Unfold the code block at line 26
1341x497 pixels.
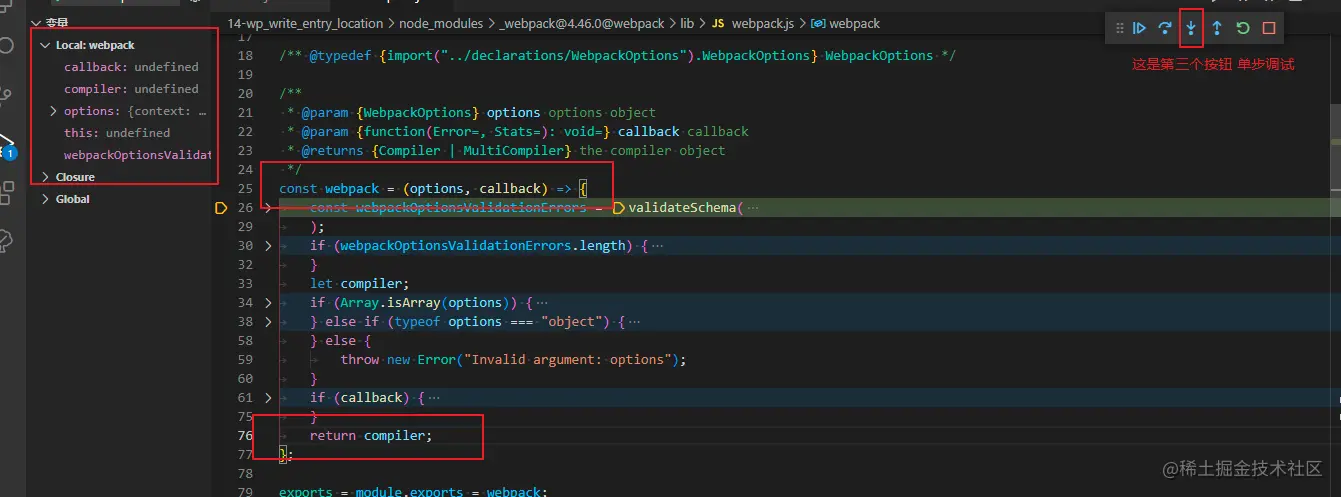coord(268,208)
